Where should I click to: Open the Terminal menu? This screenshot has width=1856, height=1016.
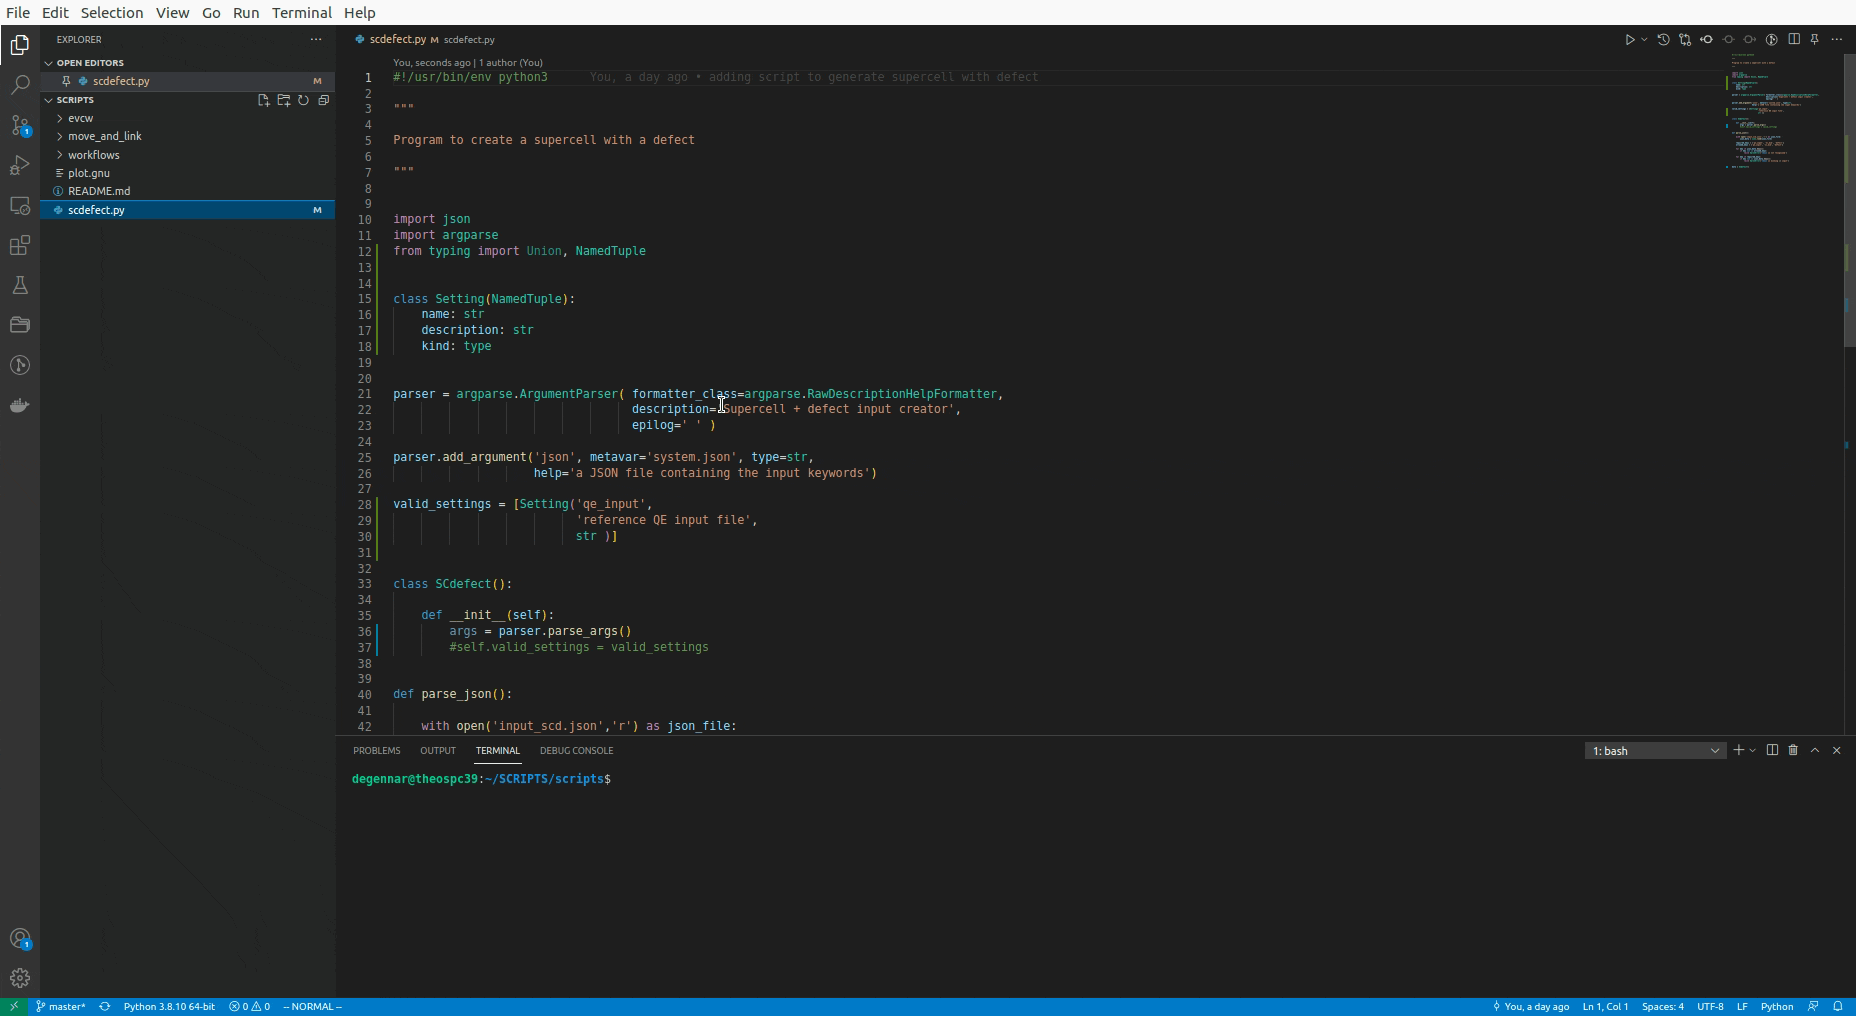(302, 13)
